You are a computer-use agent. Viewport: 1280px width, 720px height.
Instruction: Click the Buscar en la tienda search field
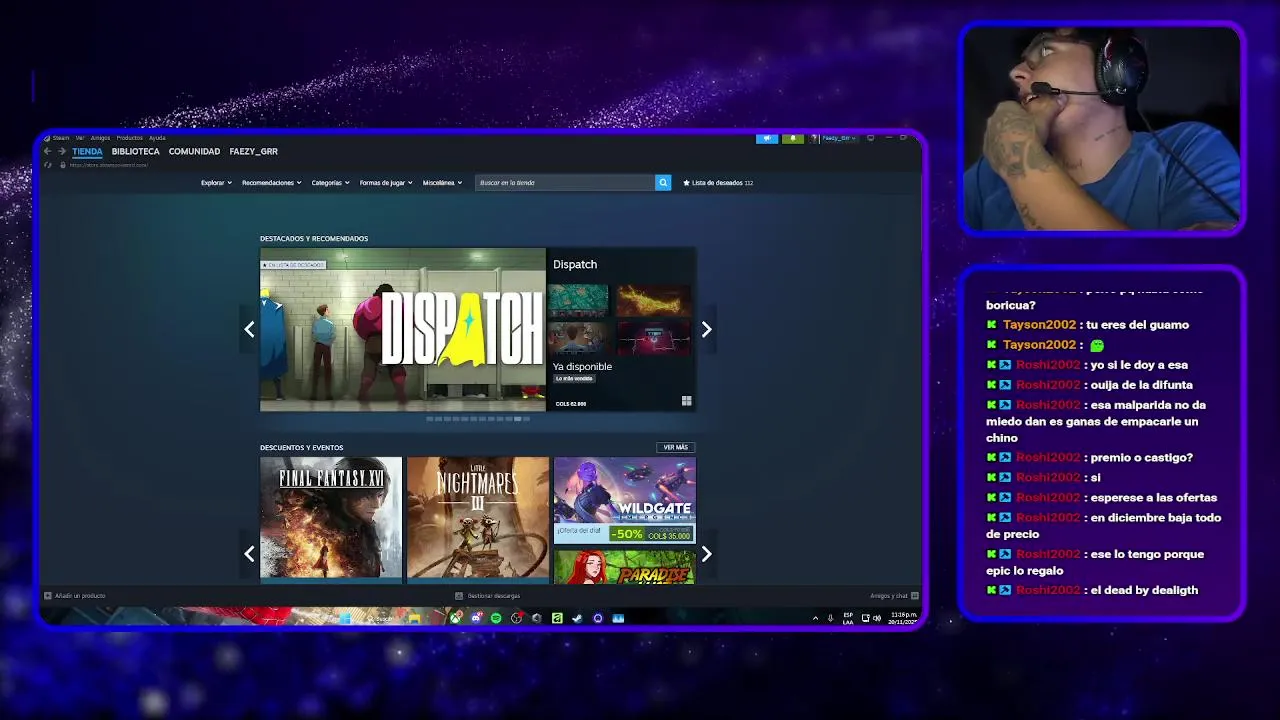pyautogui.click(x=565, y=183)
